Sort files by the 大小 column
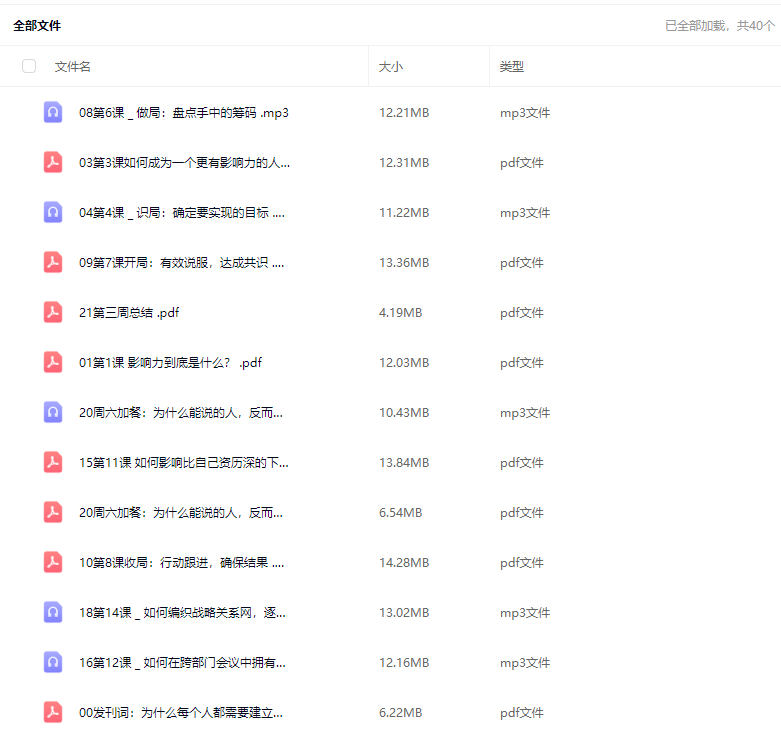 (x=391, y=66)
